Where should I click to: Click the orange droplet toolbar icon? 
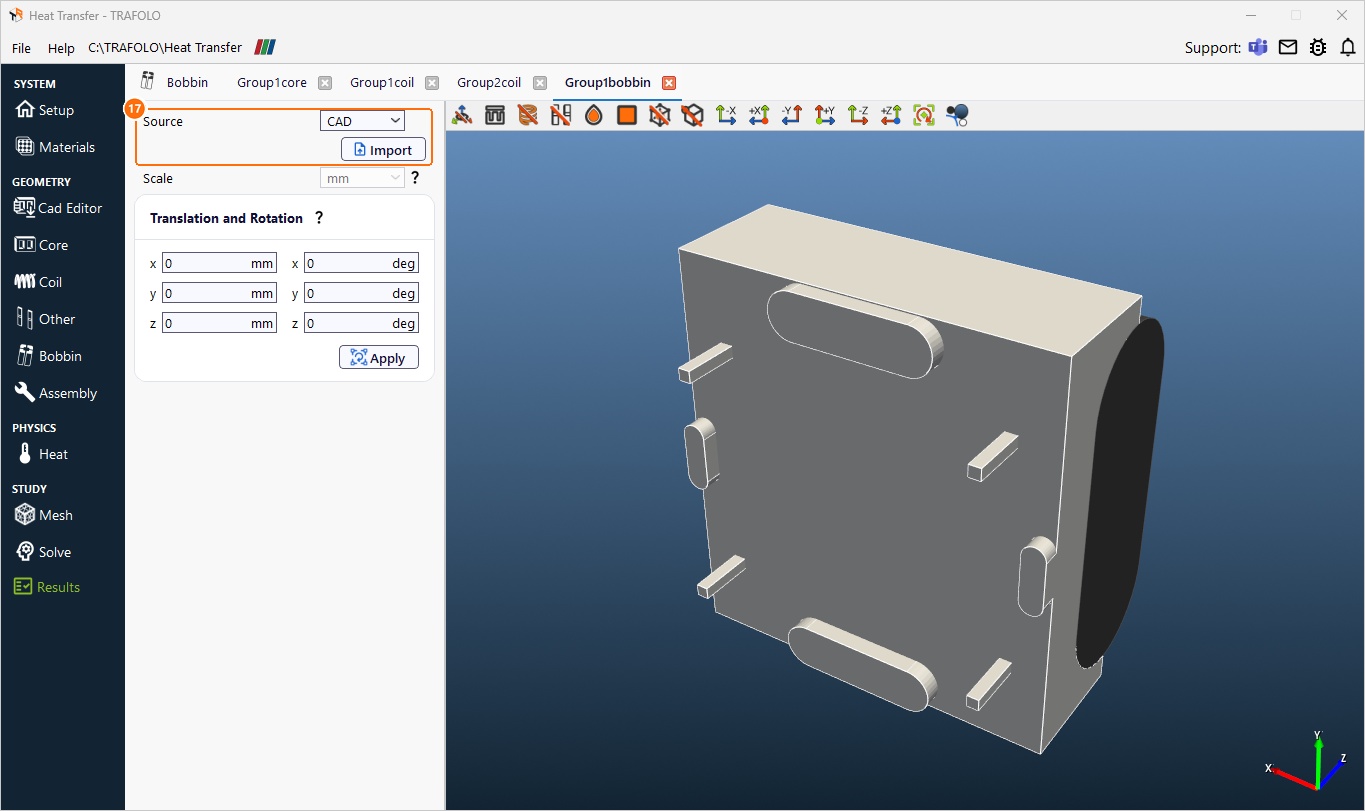click(x=594, y=115)
